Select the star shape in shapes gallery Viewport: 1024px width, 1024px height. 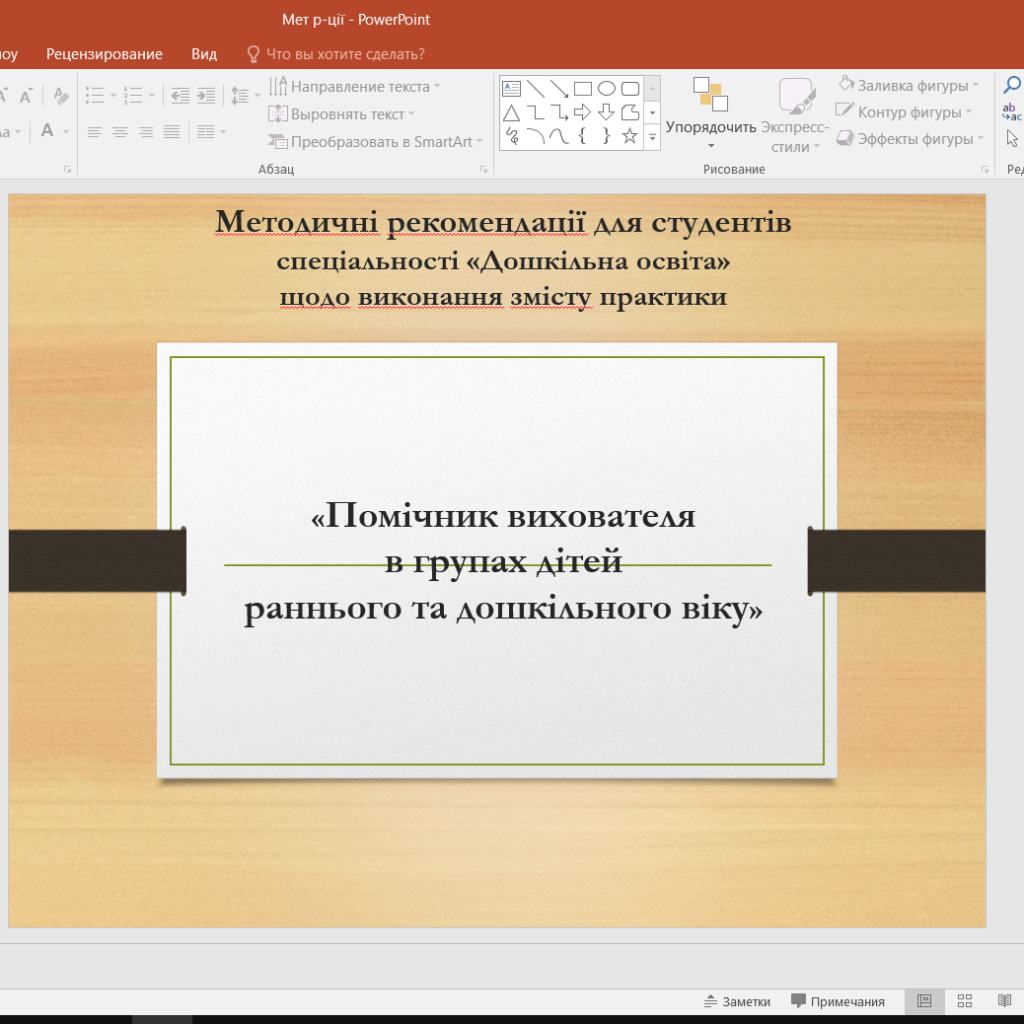click(630, 136)
